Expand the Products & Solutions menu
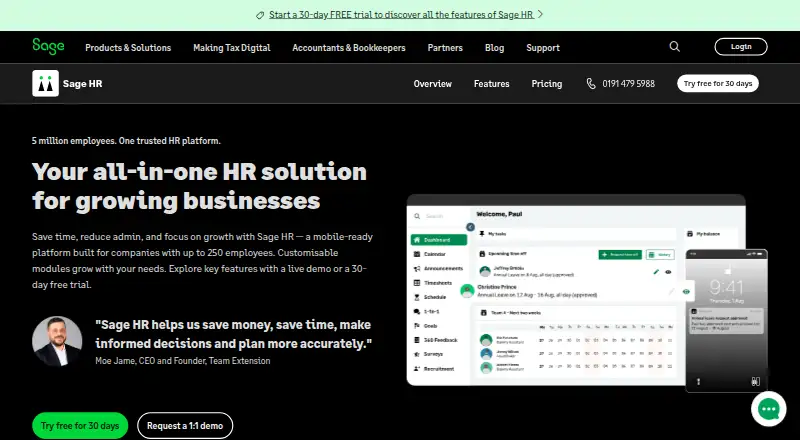The width and height of the screenshot is (800, 440). click(128, 47)
